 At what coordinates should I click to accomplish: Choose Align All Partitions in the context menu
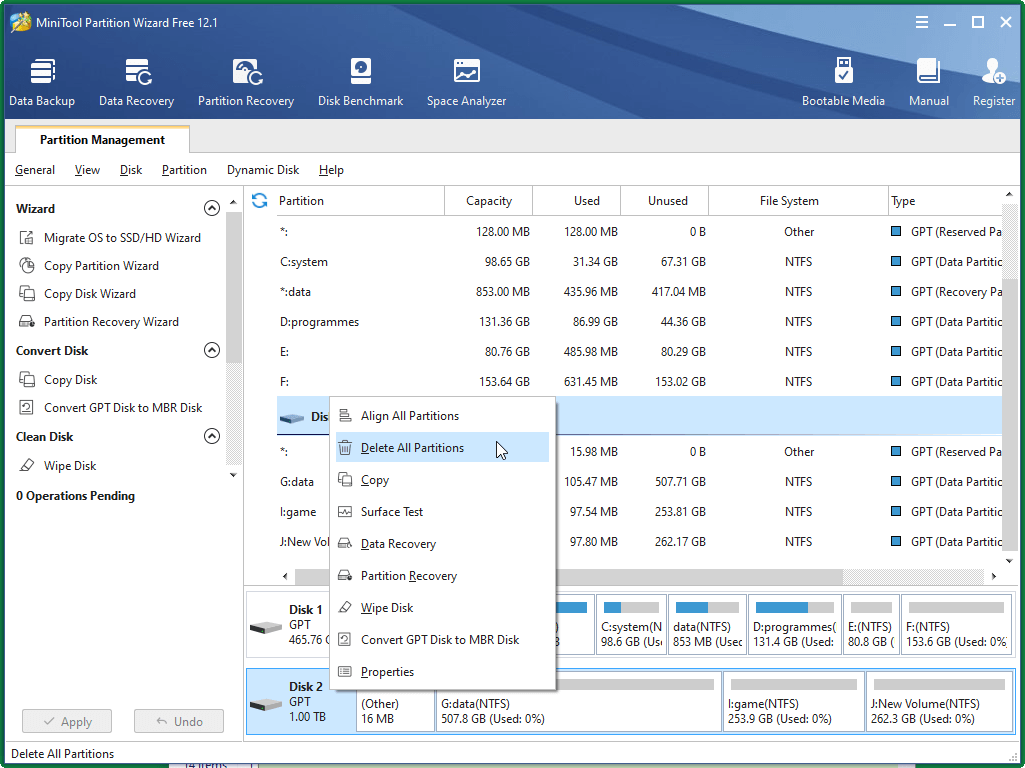(x=443, y=416)
